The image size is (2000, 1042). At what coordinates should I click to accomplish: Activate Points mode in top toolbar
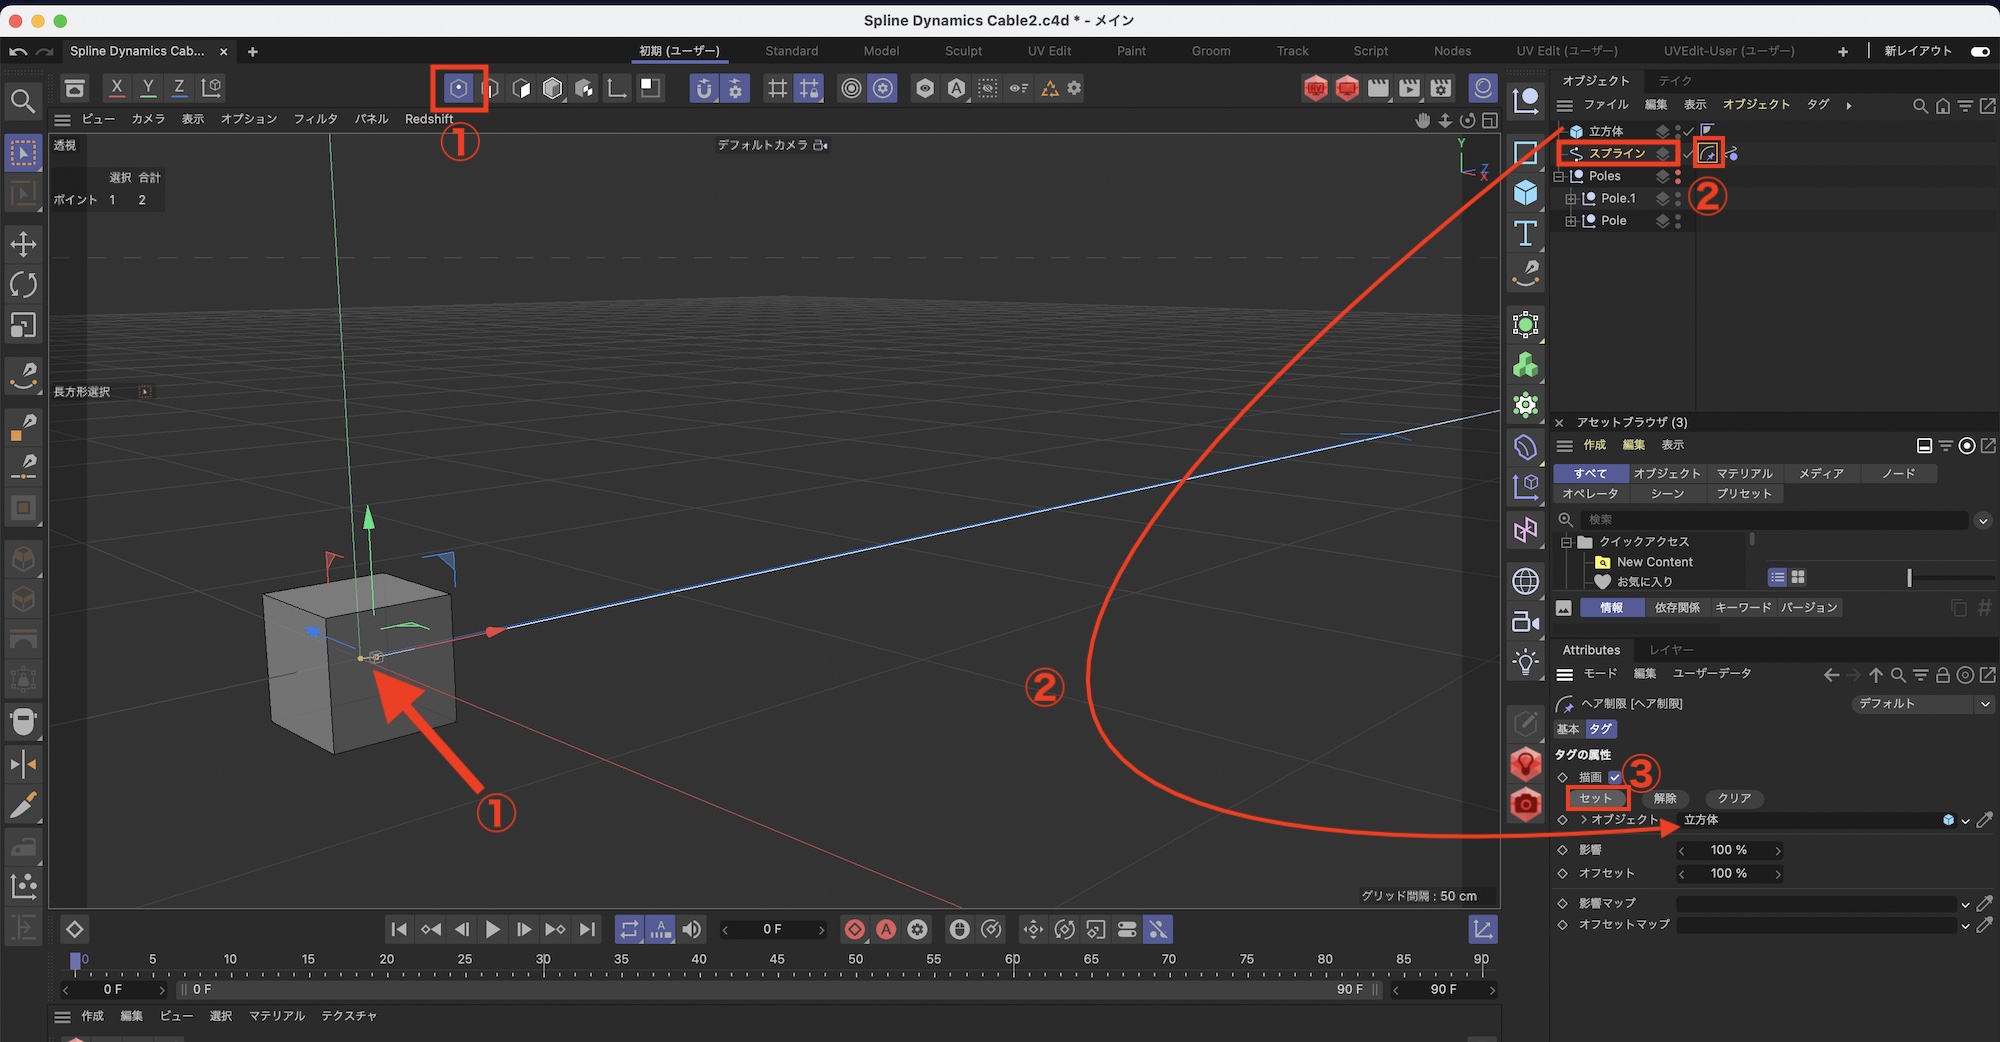coord(458,88)
